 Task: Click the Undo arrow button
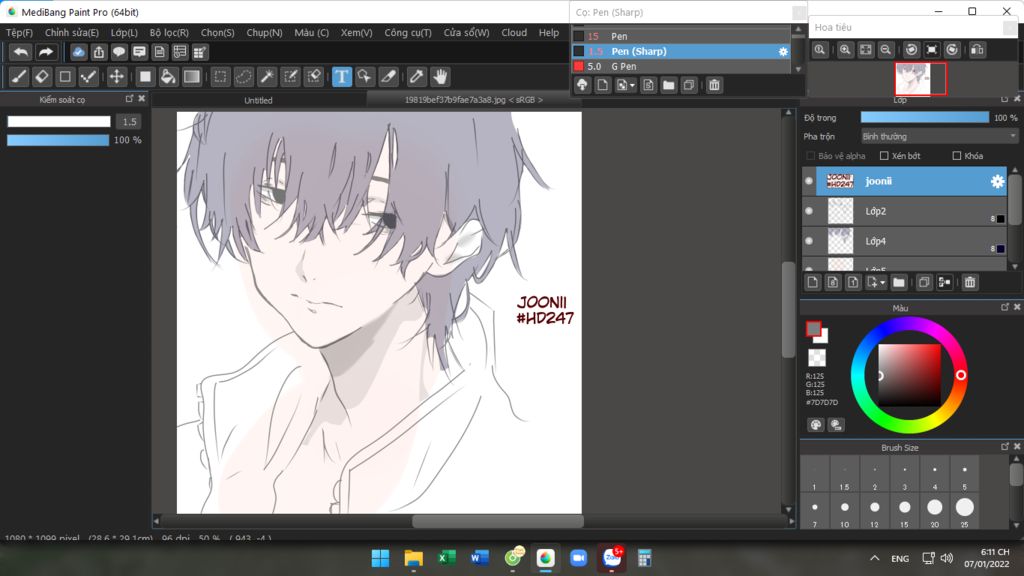coord(20,52)
